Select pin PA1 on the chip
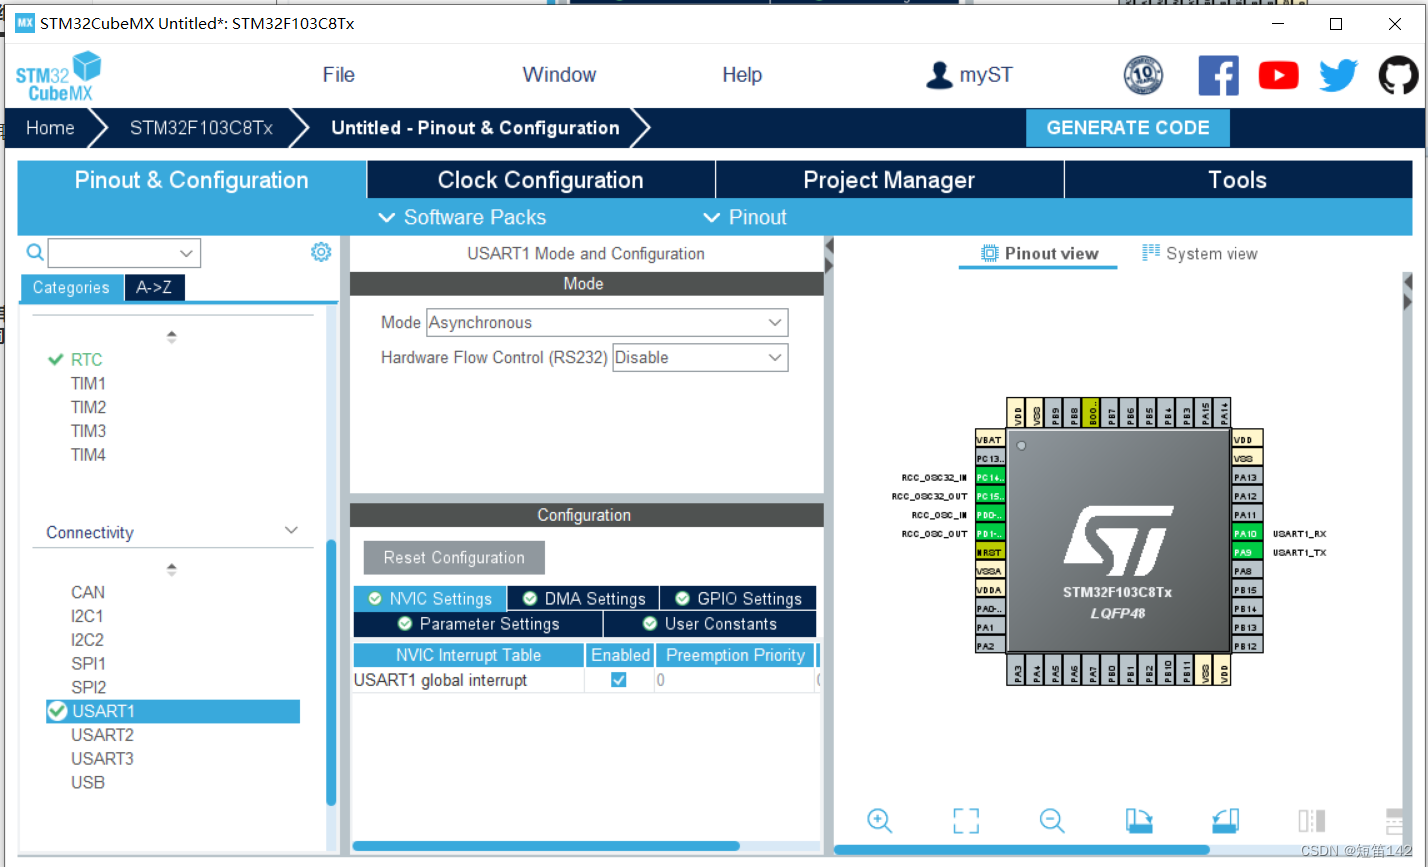The image size is (1428, 867). (x=990, y=627)
